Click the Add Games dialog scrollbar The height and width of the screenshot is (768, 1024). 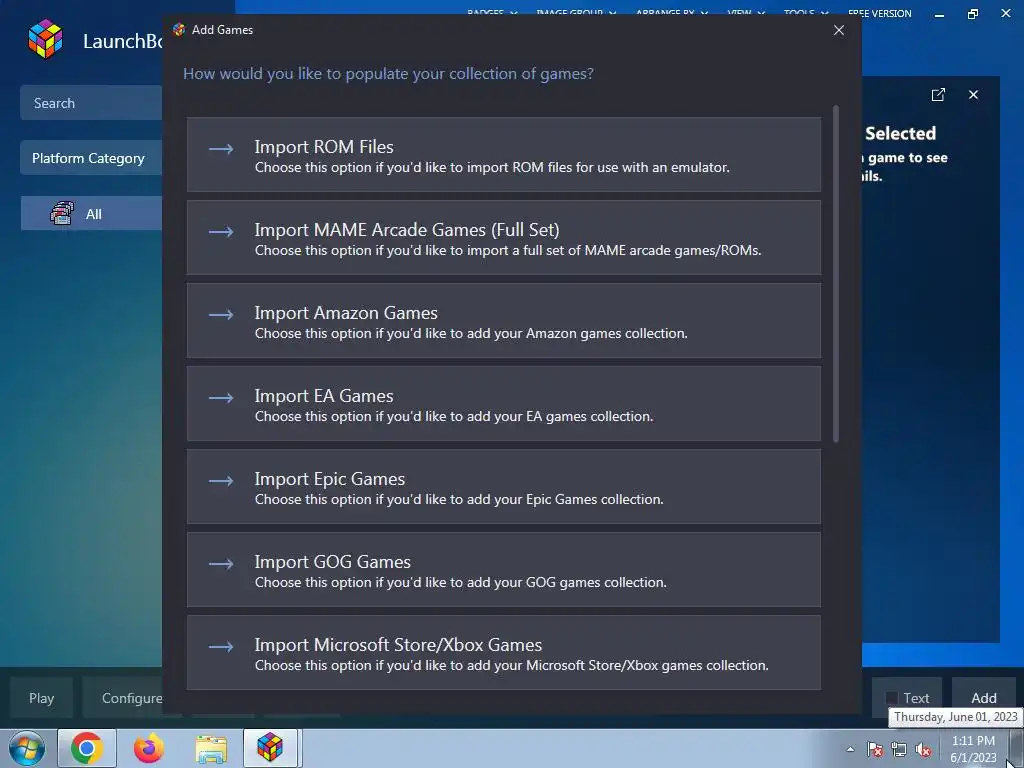point(836,274)
